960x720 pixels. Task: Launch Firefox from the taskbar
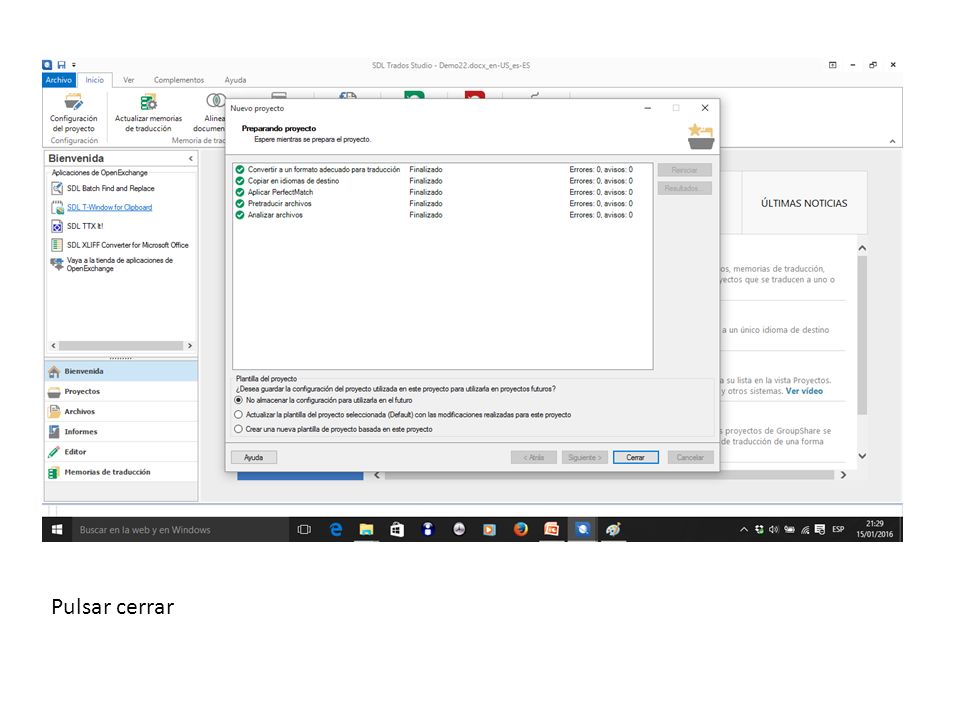point(520,530)
